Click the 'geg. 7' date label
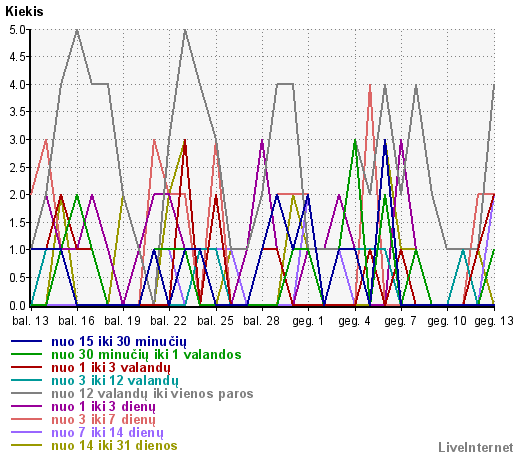 pos(400,321)
